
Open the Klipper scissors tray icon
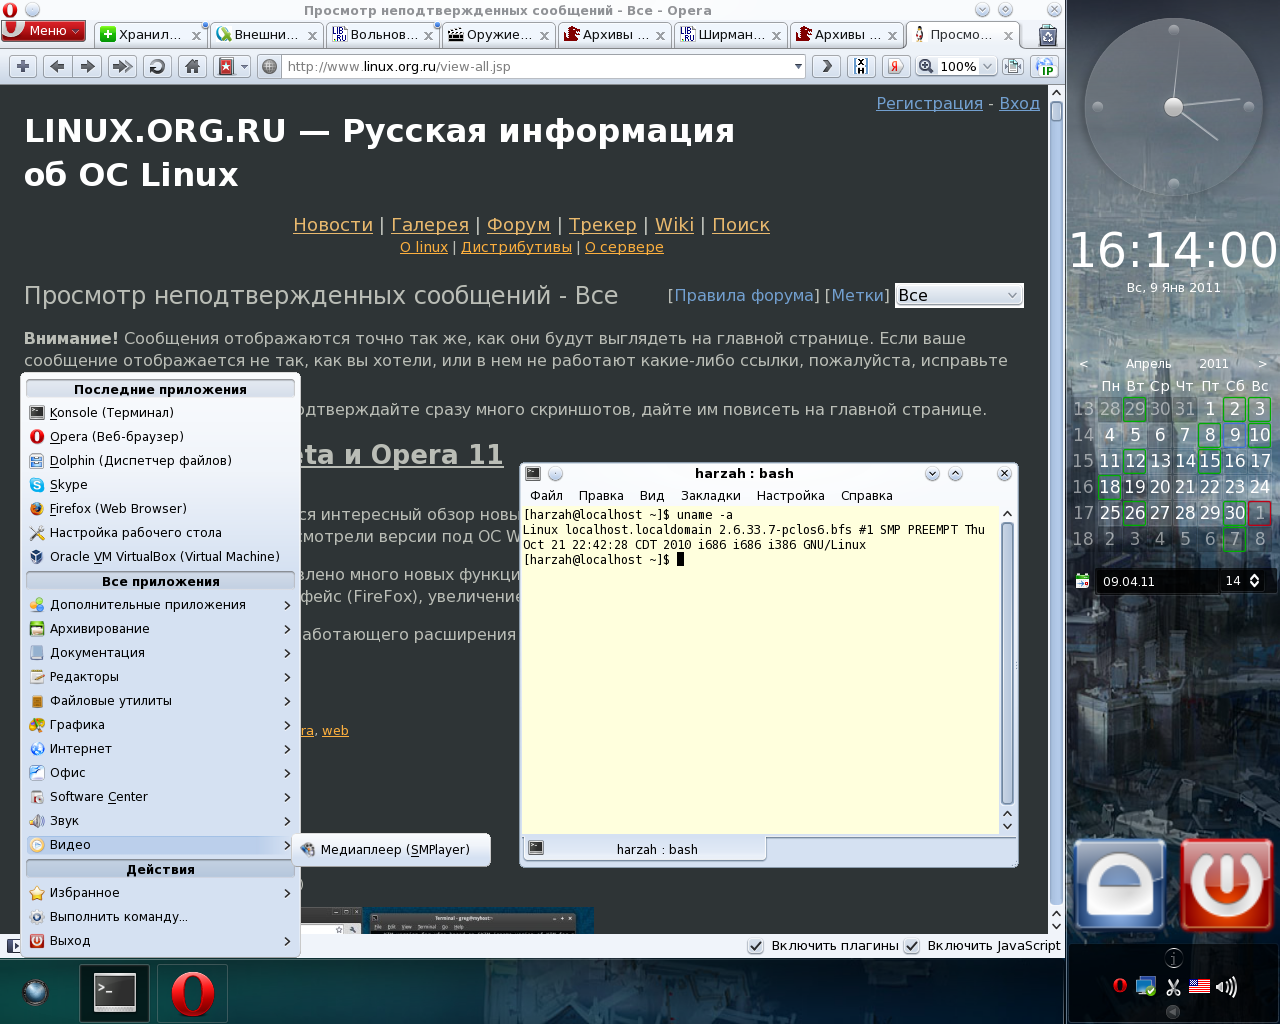point(1173,987)
